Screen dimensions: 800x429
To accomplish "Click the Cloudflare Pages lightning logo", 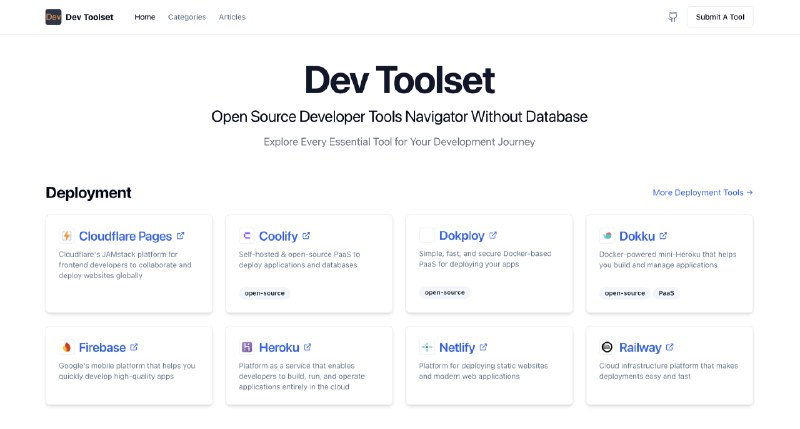I will (67, 236).
